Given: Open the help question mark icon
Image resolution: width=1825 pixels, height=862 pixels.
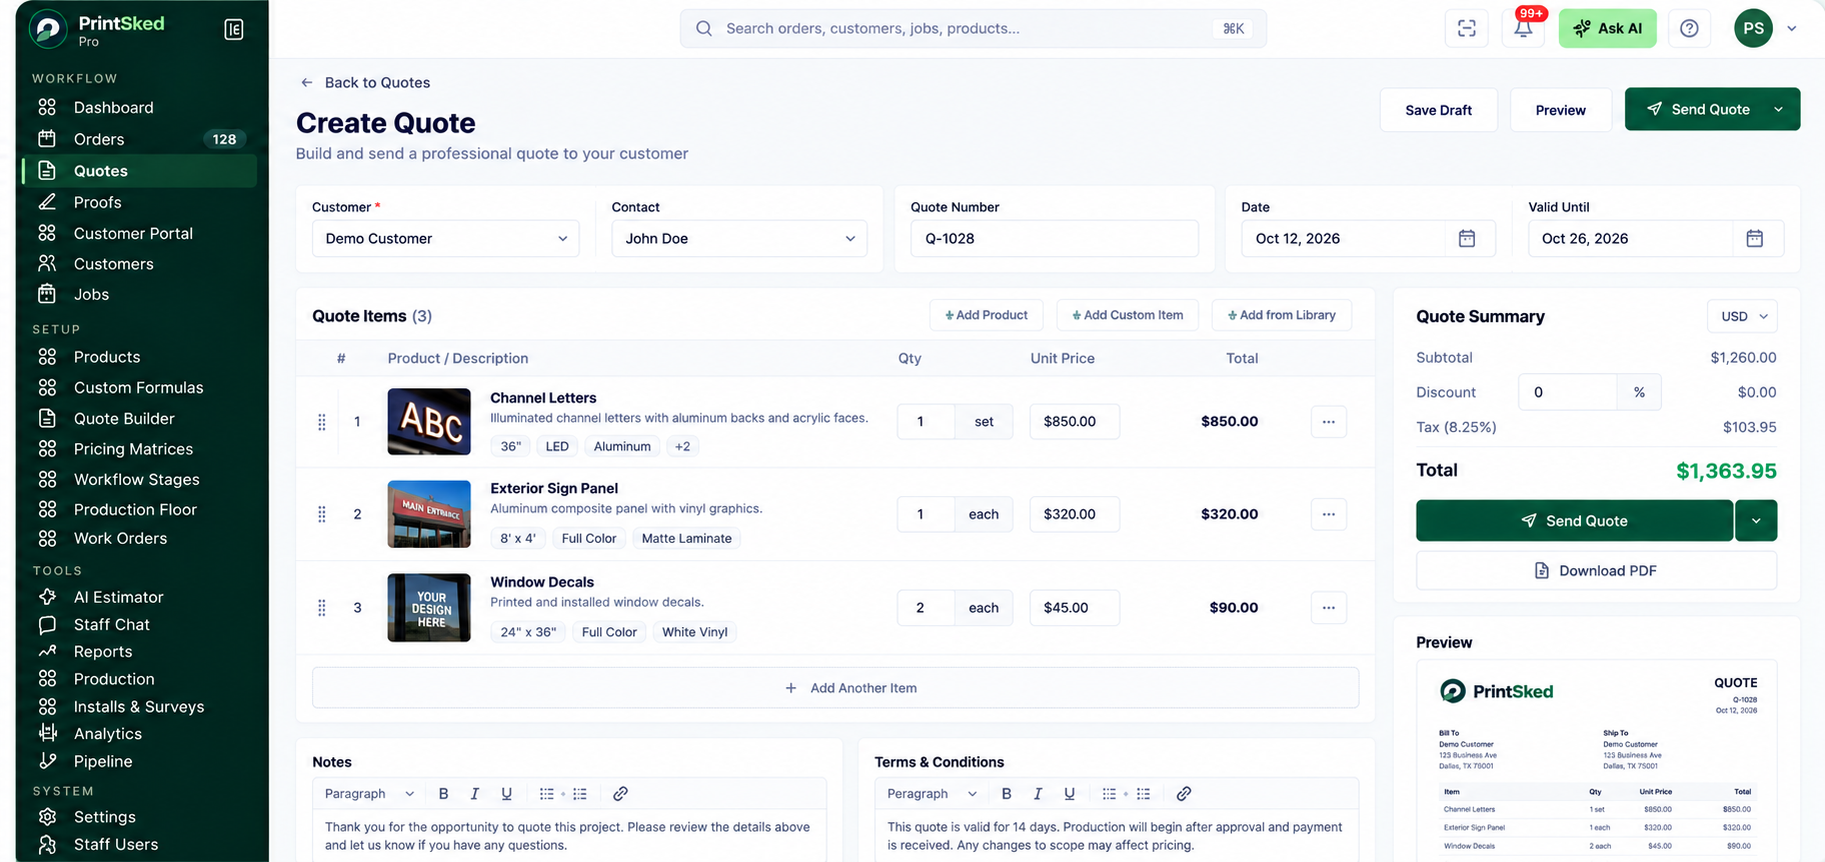Looking at the screenshot, I should point(1689,29).
